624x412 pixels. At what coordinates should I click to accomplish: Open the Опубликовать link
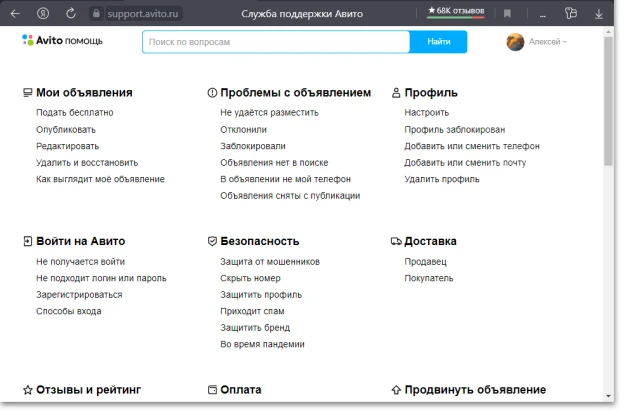coord(66,130)
